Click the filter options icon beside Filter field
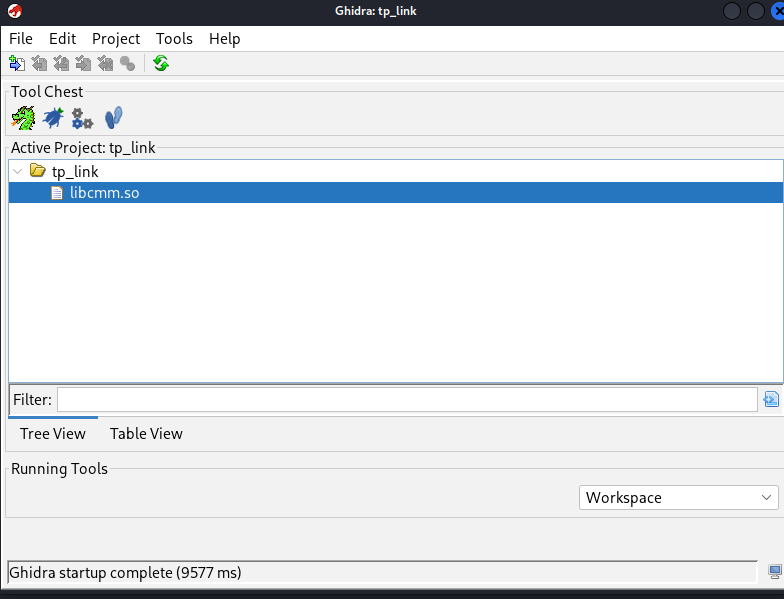The image size is (784, 599). pos(770,400)
